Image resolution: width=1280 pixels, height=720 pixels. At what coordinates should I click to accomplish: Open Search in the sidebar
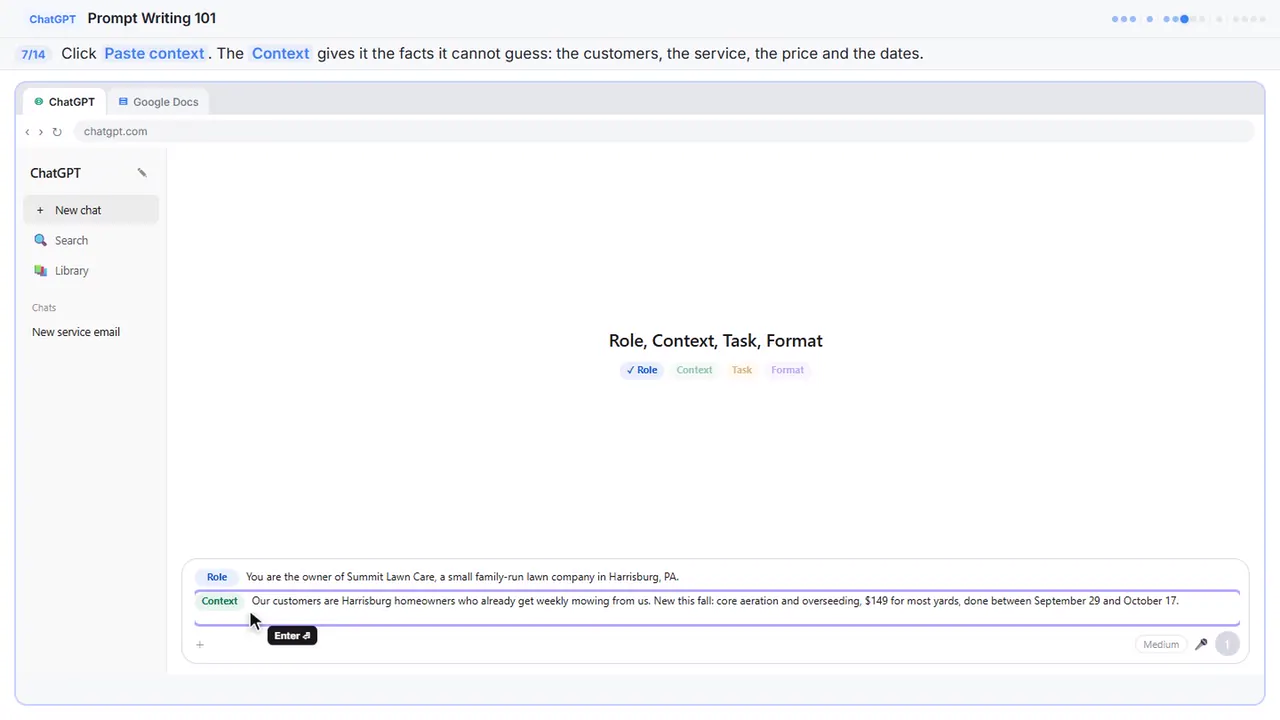pos(91,240)
